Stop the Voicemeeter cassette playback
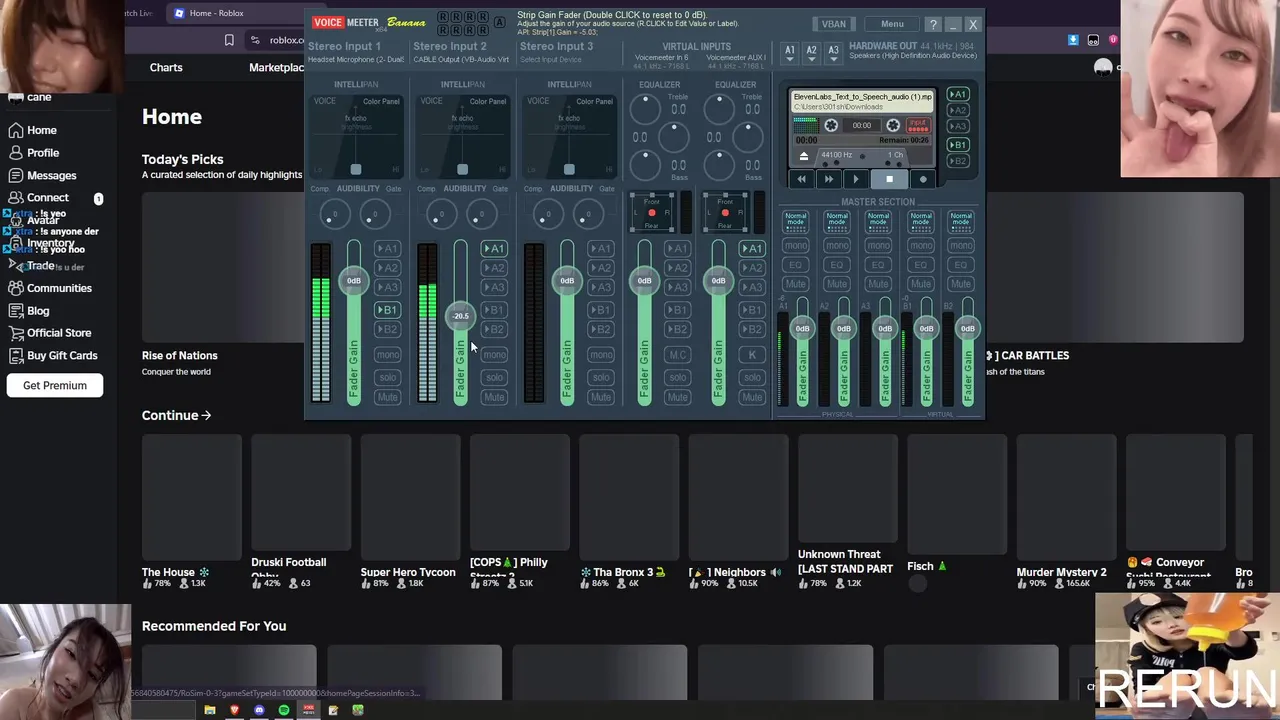Viewport: 1280px width, 720px height. click(x=889, y=179)
